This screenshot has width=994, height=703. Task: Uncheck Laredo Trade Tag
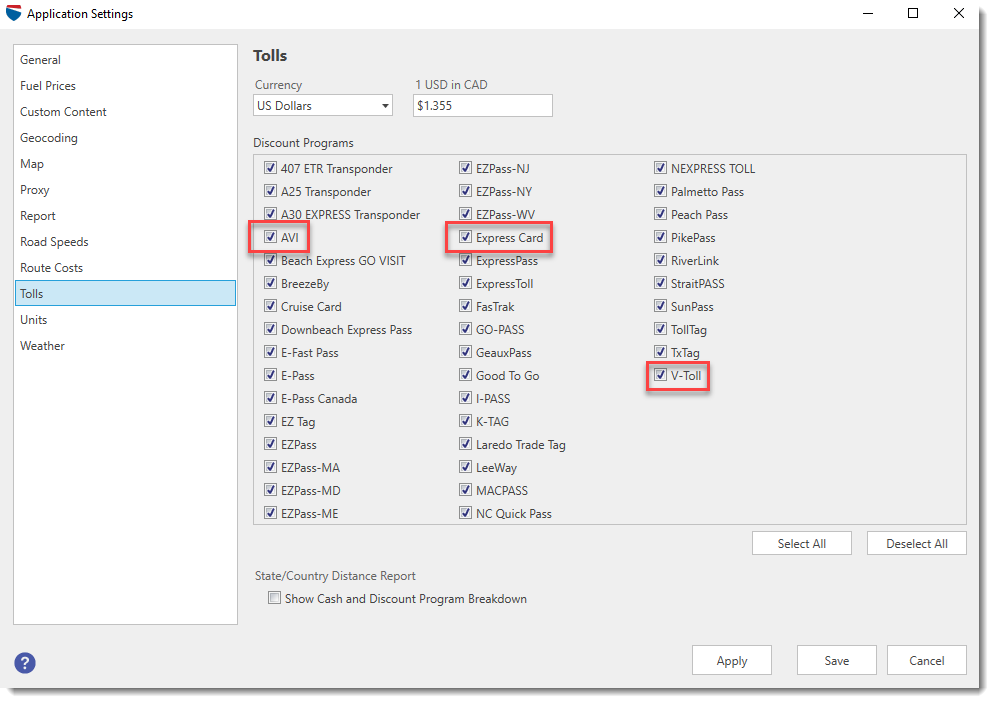click(466, 444)
